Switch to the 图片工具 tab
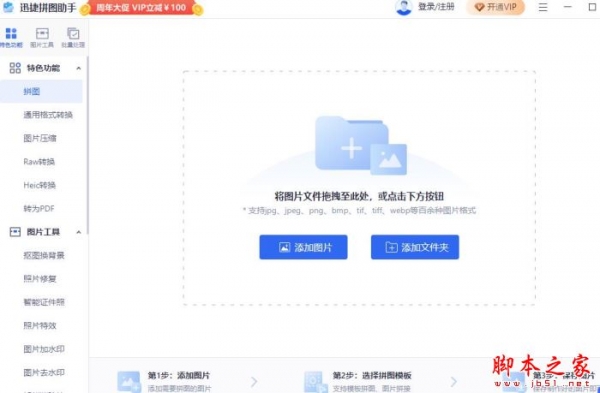Viewport: 600px width, 393px height. 42,38
